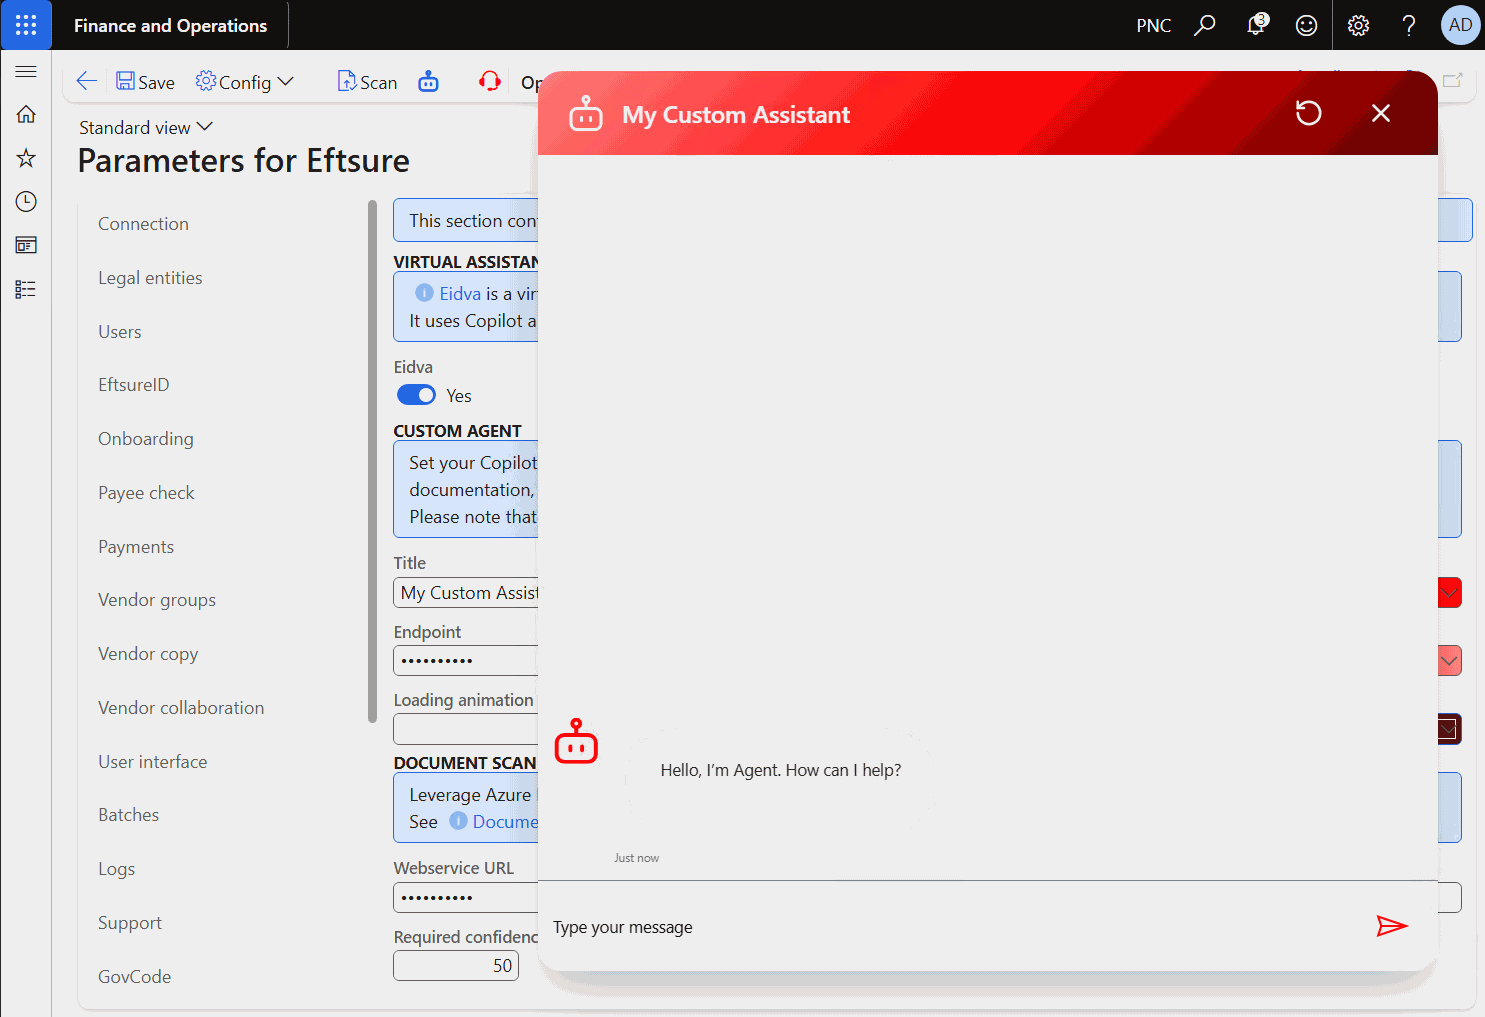The width and height of the screenshot is (1485, 1017).
Task: Scan a document from toolbar
Action: point(367,82)
